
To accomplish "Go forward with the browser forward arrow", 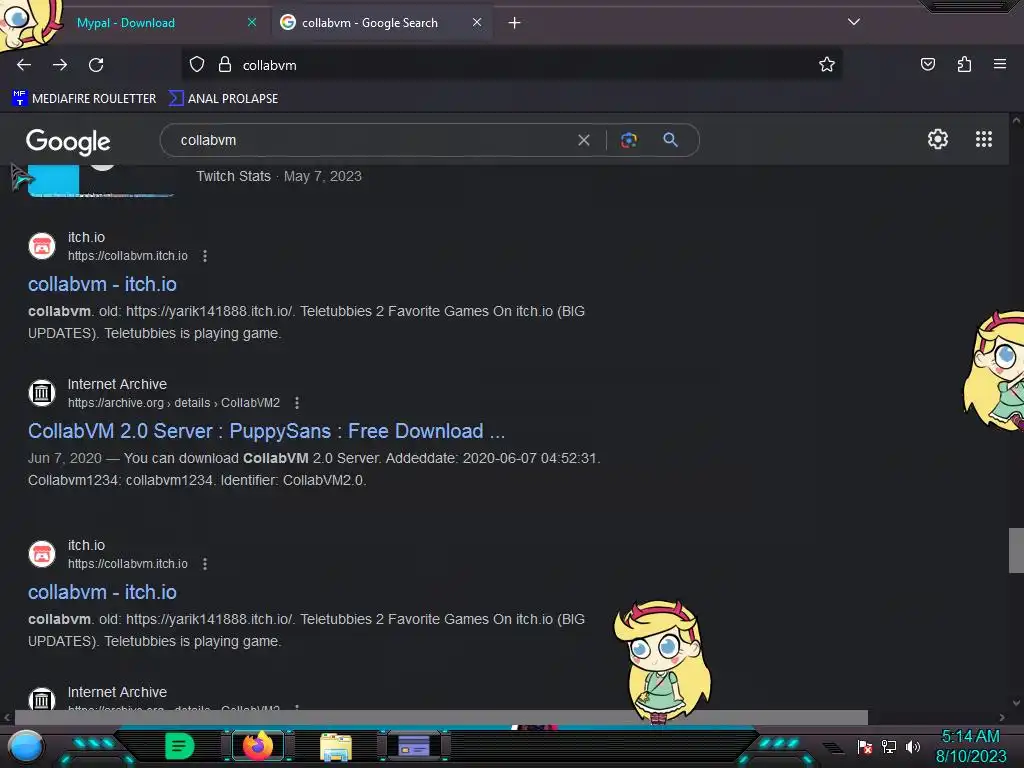I will coord(60,65).
